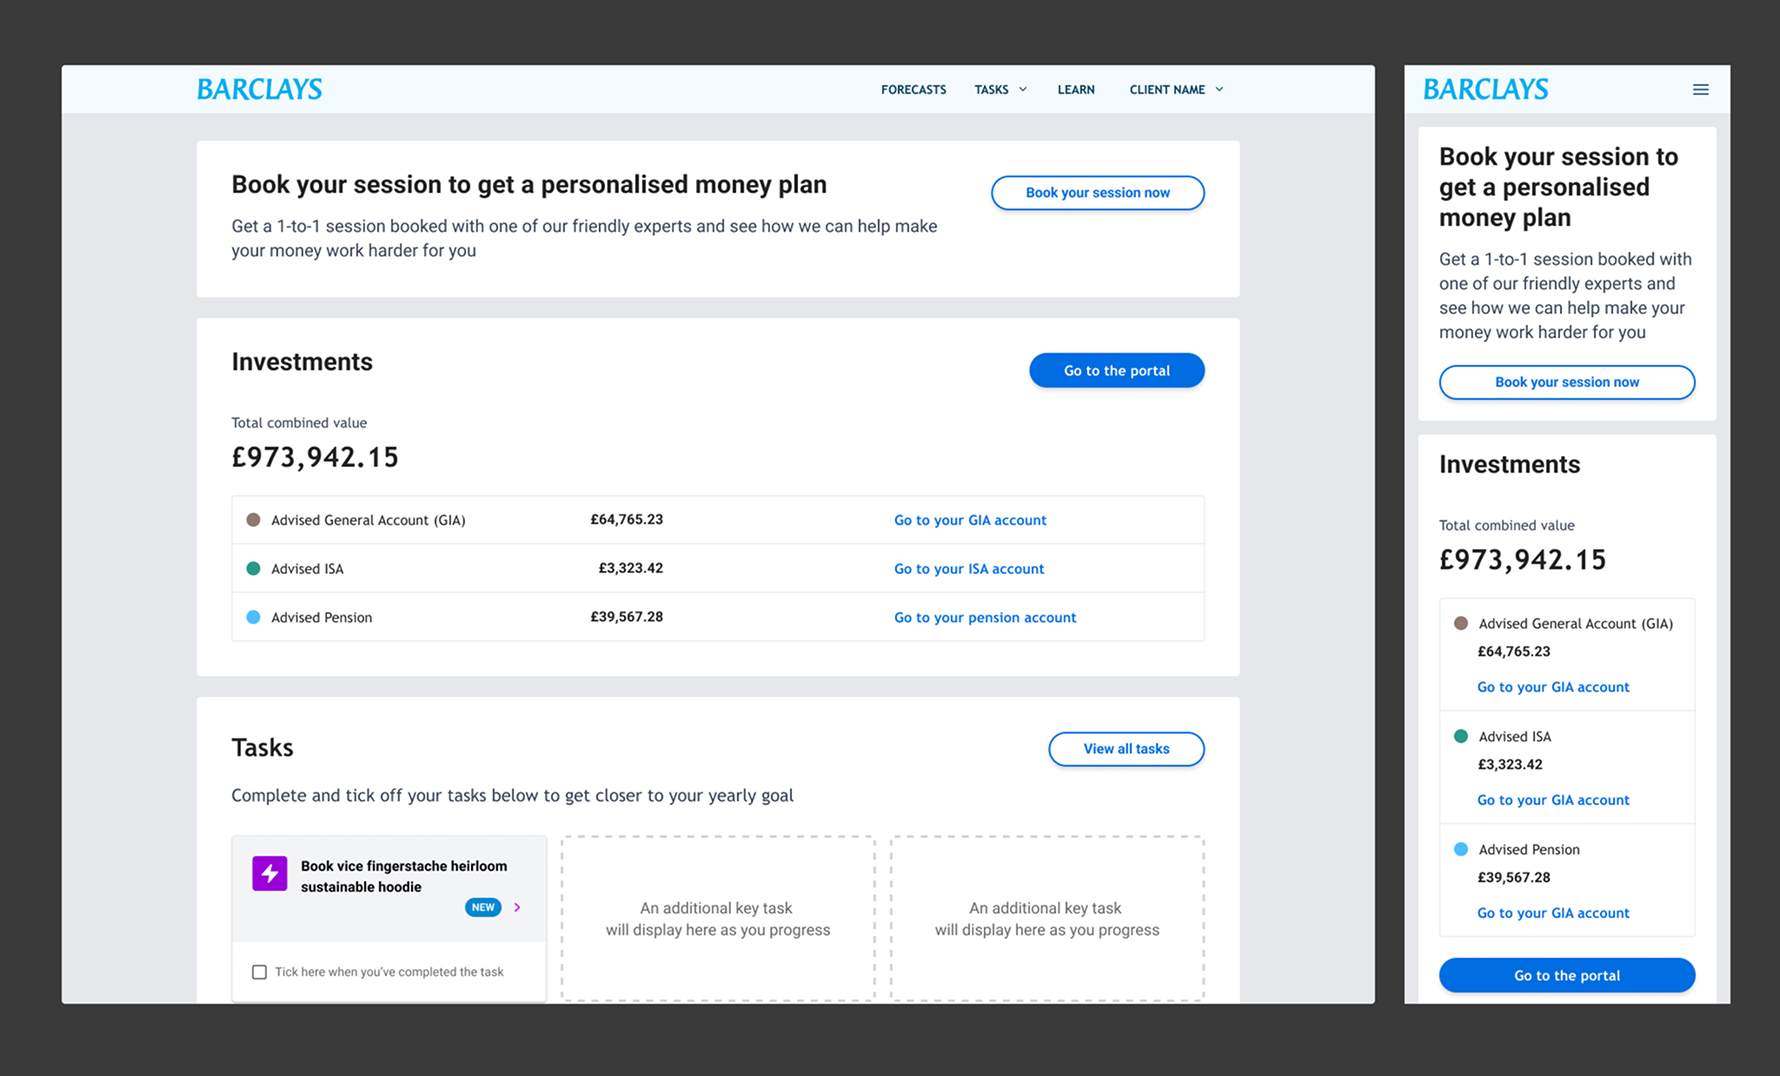Click green dot beside desktop Advised ISA
The image size is (1780, 1076).
point(253,568)
